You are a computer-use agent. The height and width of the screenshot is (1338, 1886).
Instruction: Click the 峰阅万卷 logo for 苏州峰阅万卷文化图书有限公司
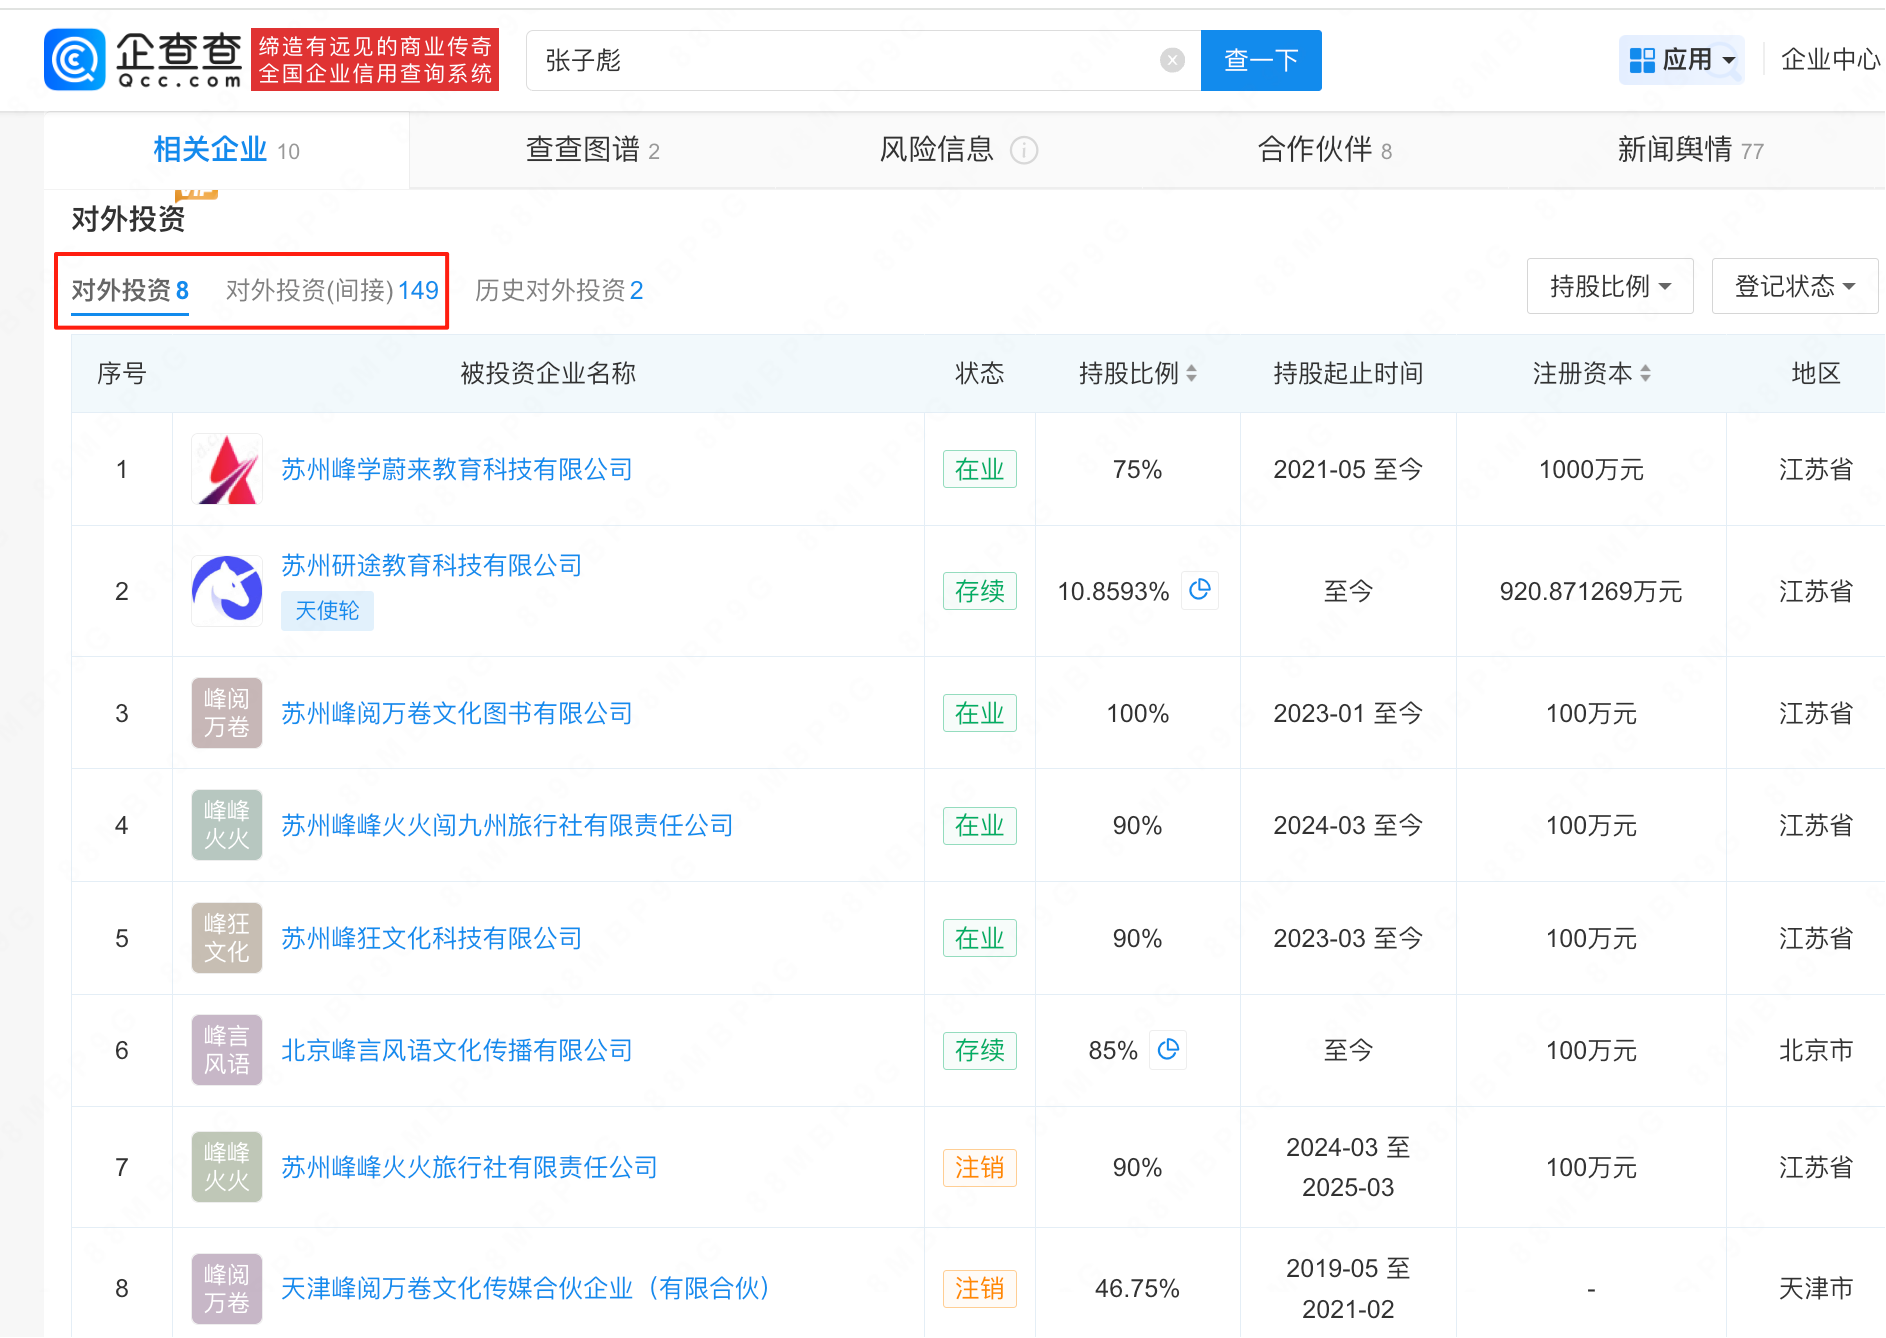(227, 713)
